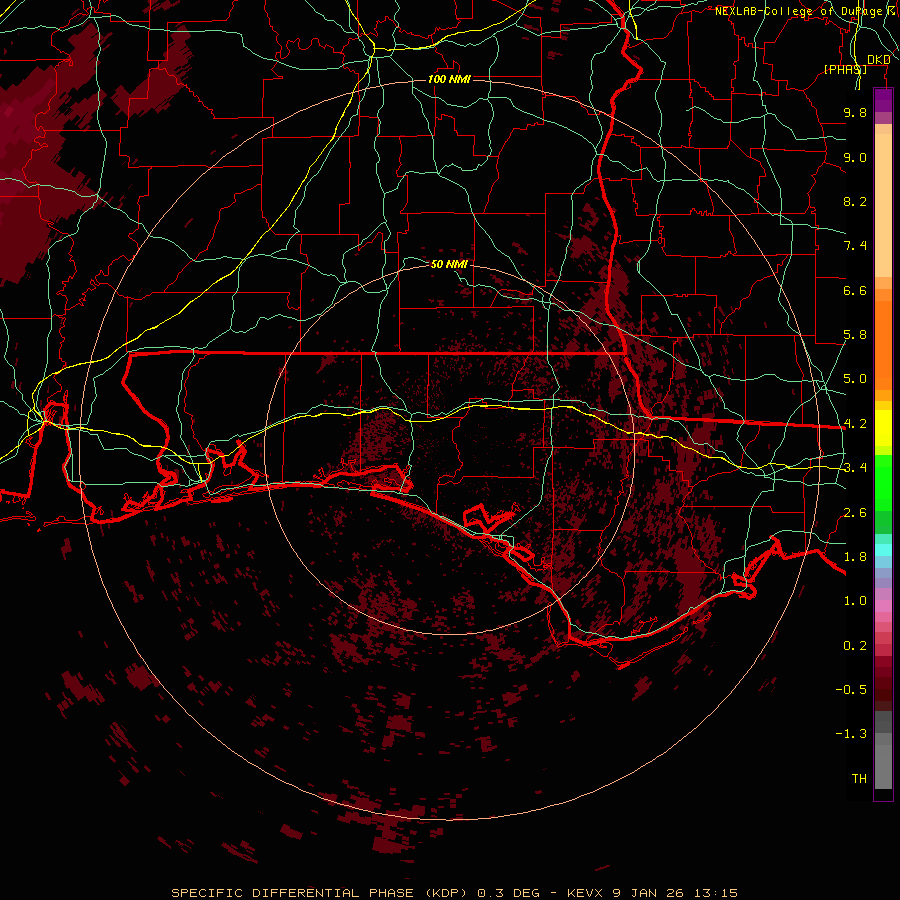Image resolution: width=900 pixels, height=900 pixels.
Task: Pick the 1.0 scale value
Action: pyautogui.click(x=855, y=601)
